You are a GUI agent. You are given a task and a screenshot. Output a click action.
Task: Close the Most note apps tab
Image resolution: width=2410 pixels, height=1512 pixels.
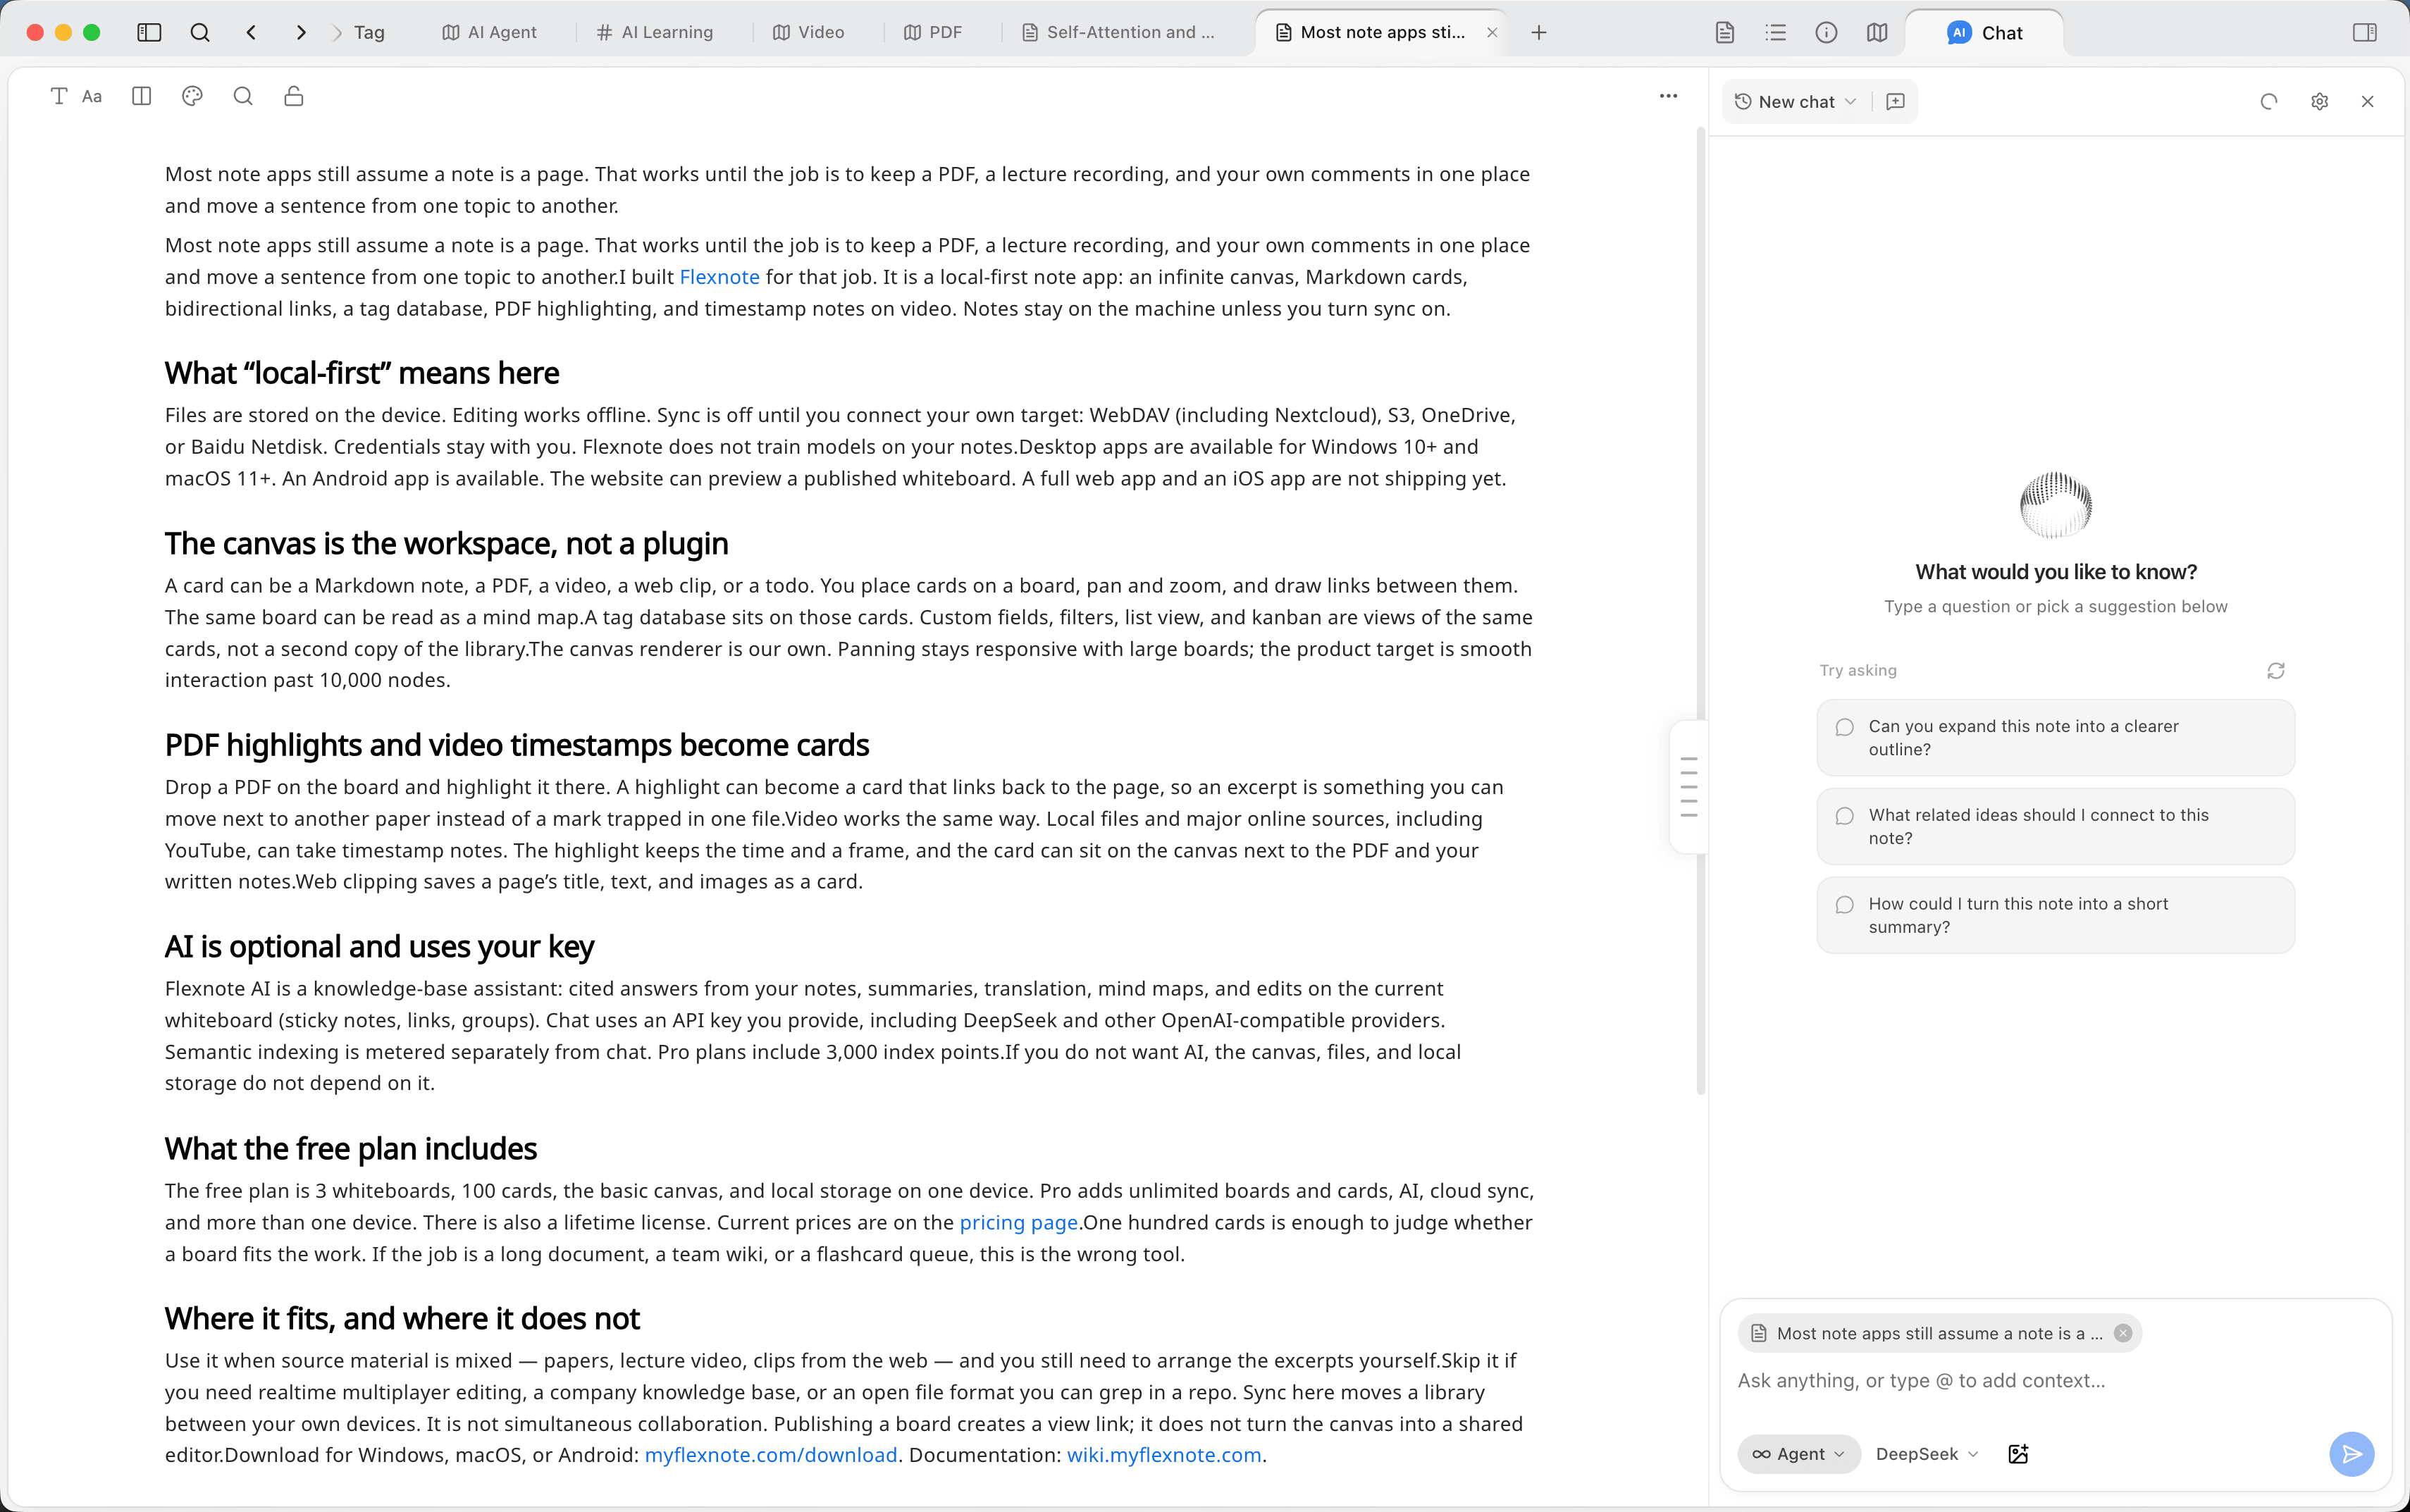[x=1492, y=32]
